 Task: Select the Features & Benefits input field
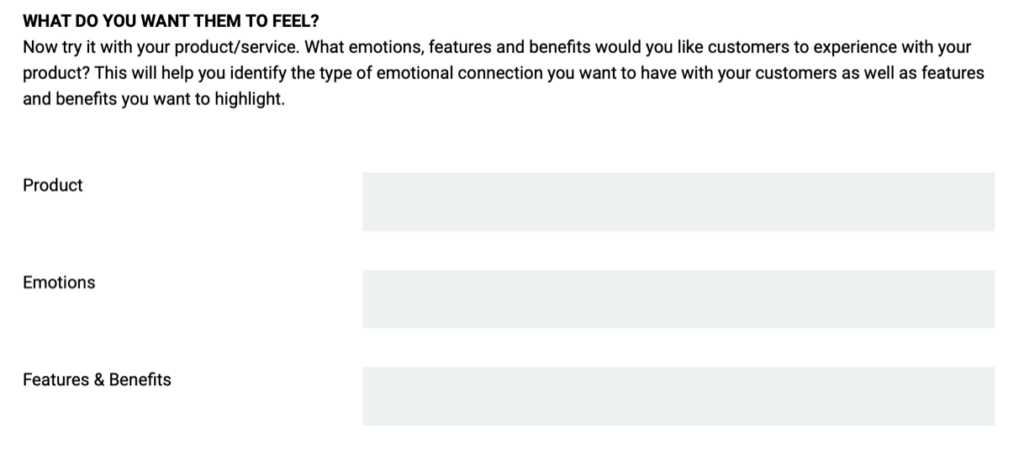coord(679,396)
